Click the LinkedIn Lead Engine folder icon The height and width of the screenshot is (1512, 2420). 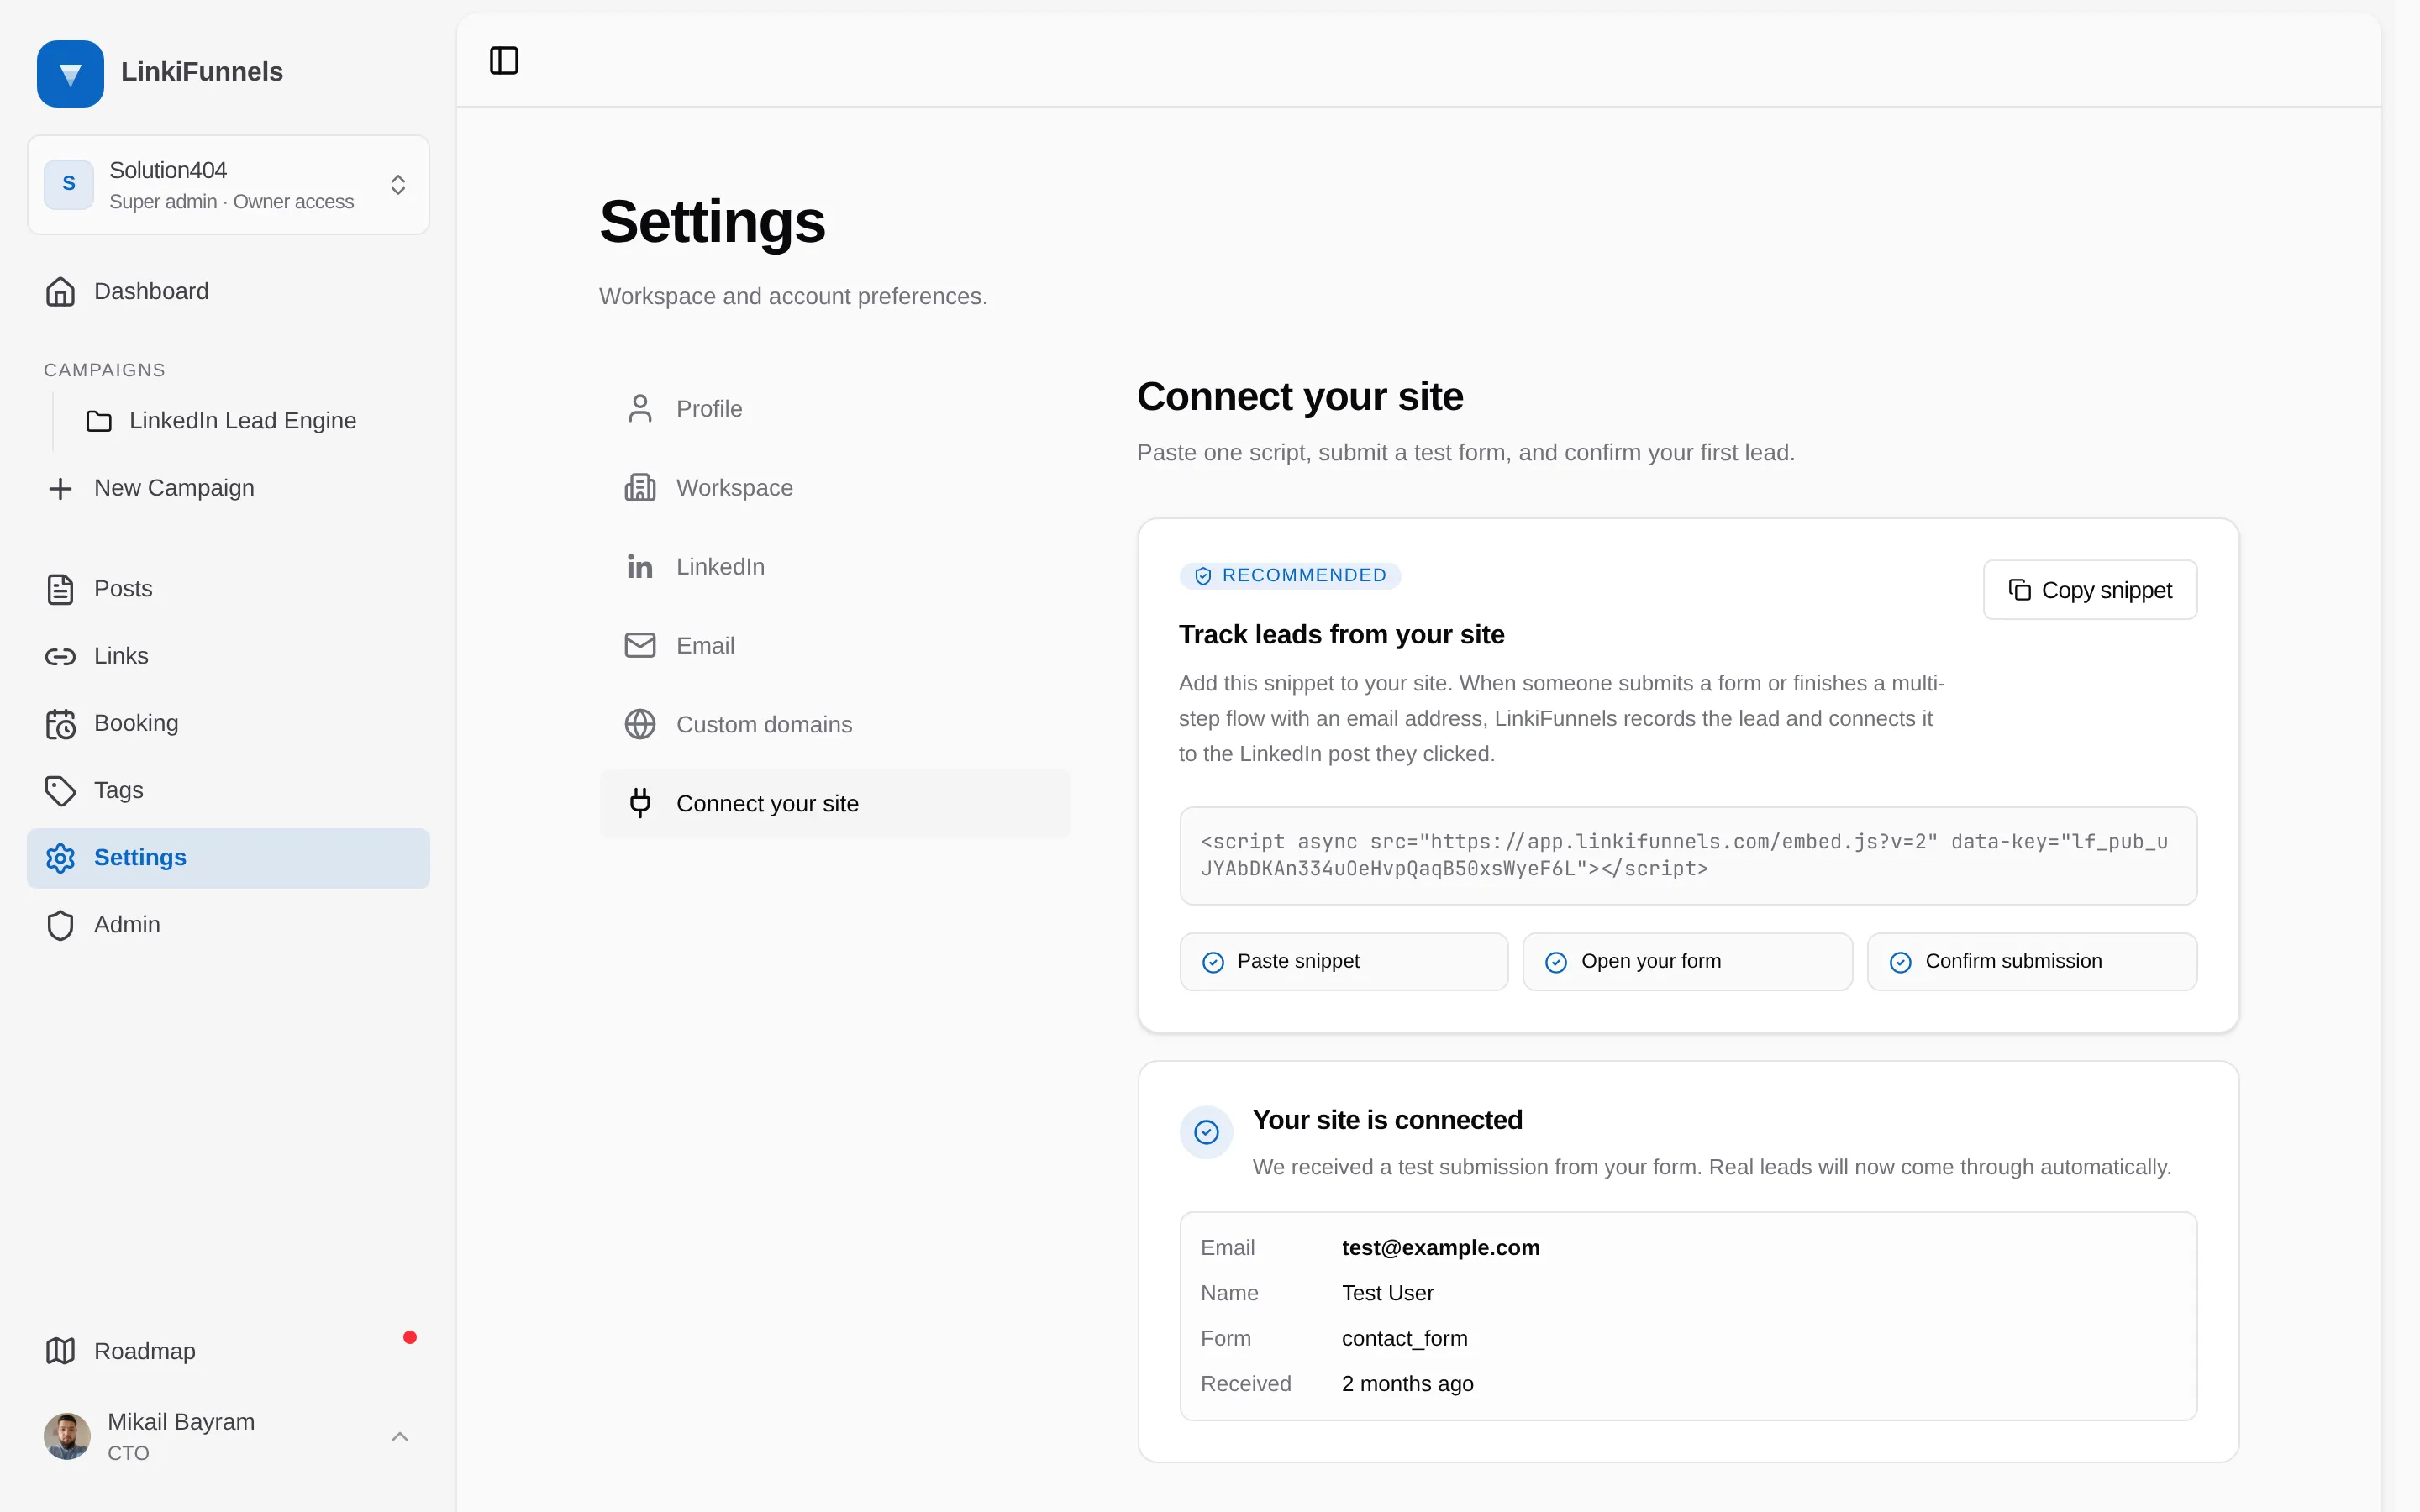tap(99, 421)
